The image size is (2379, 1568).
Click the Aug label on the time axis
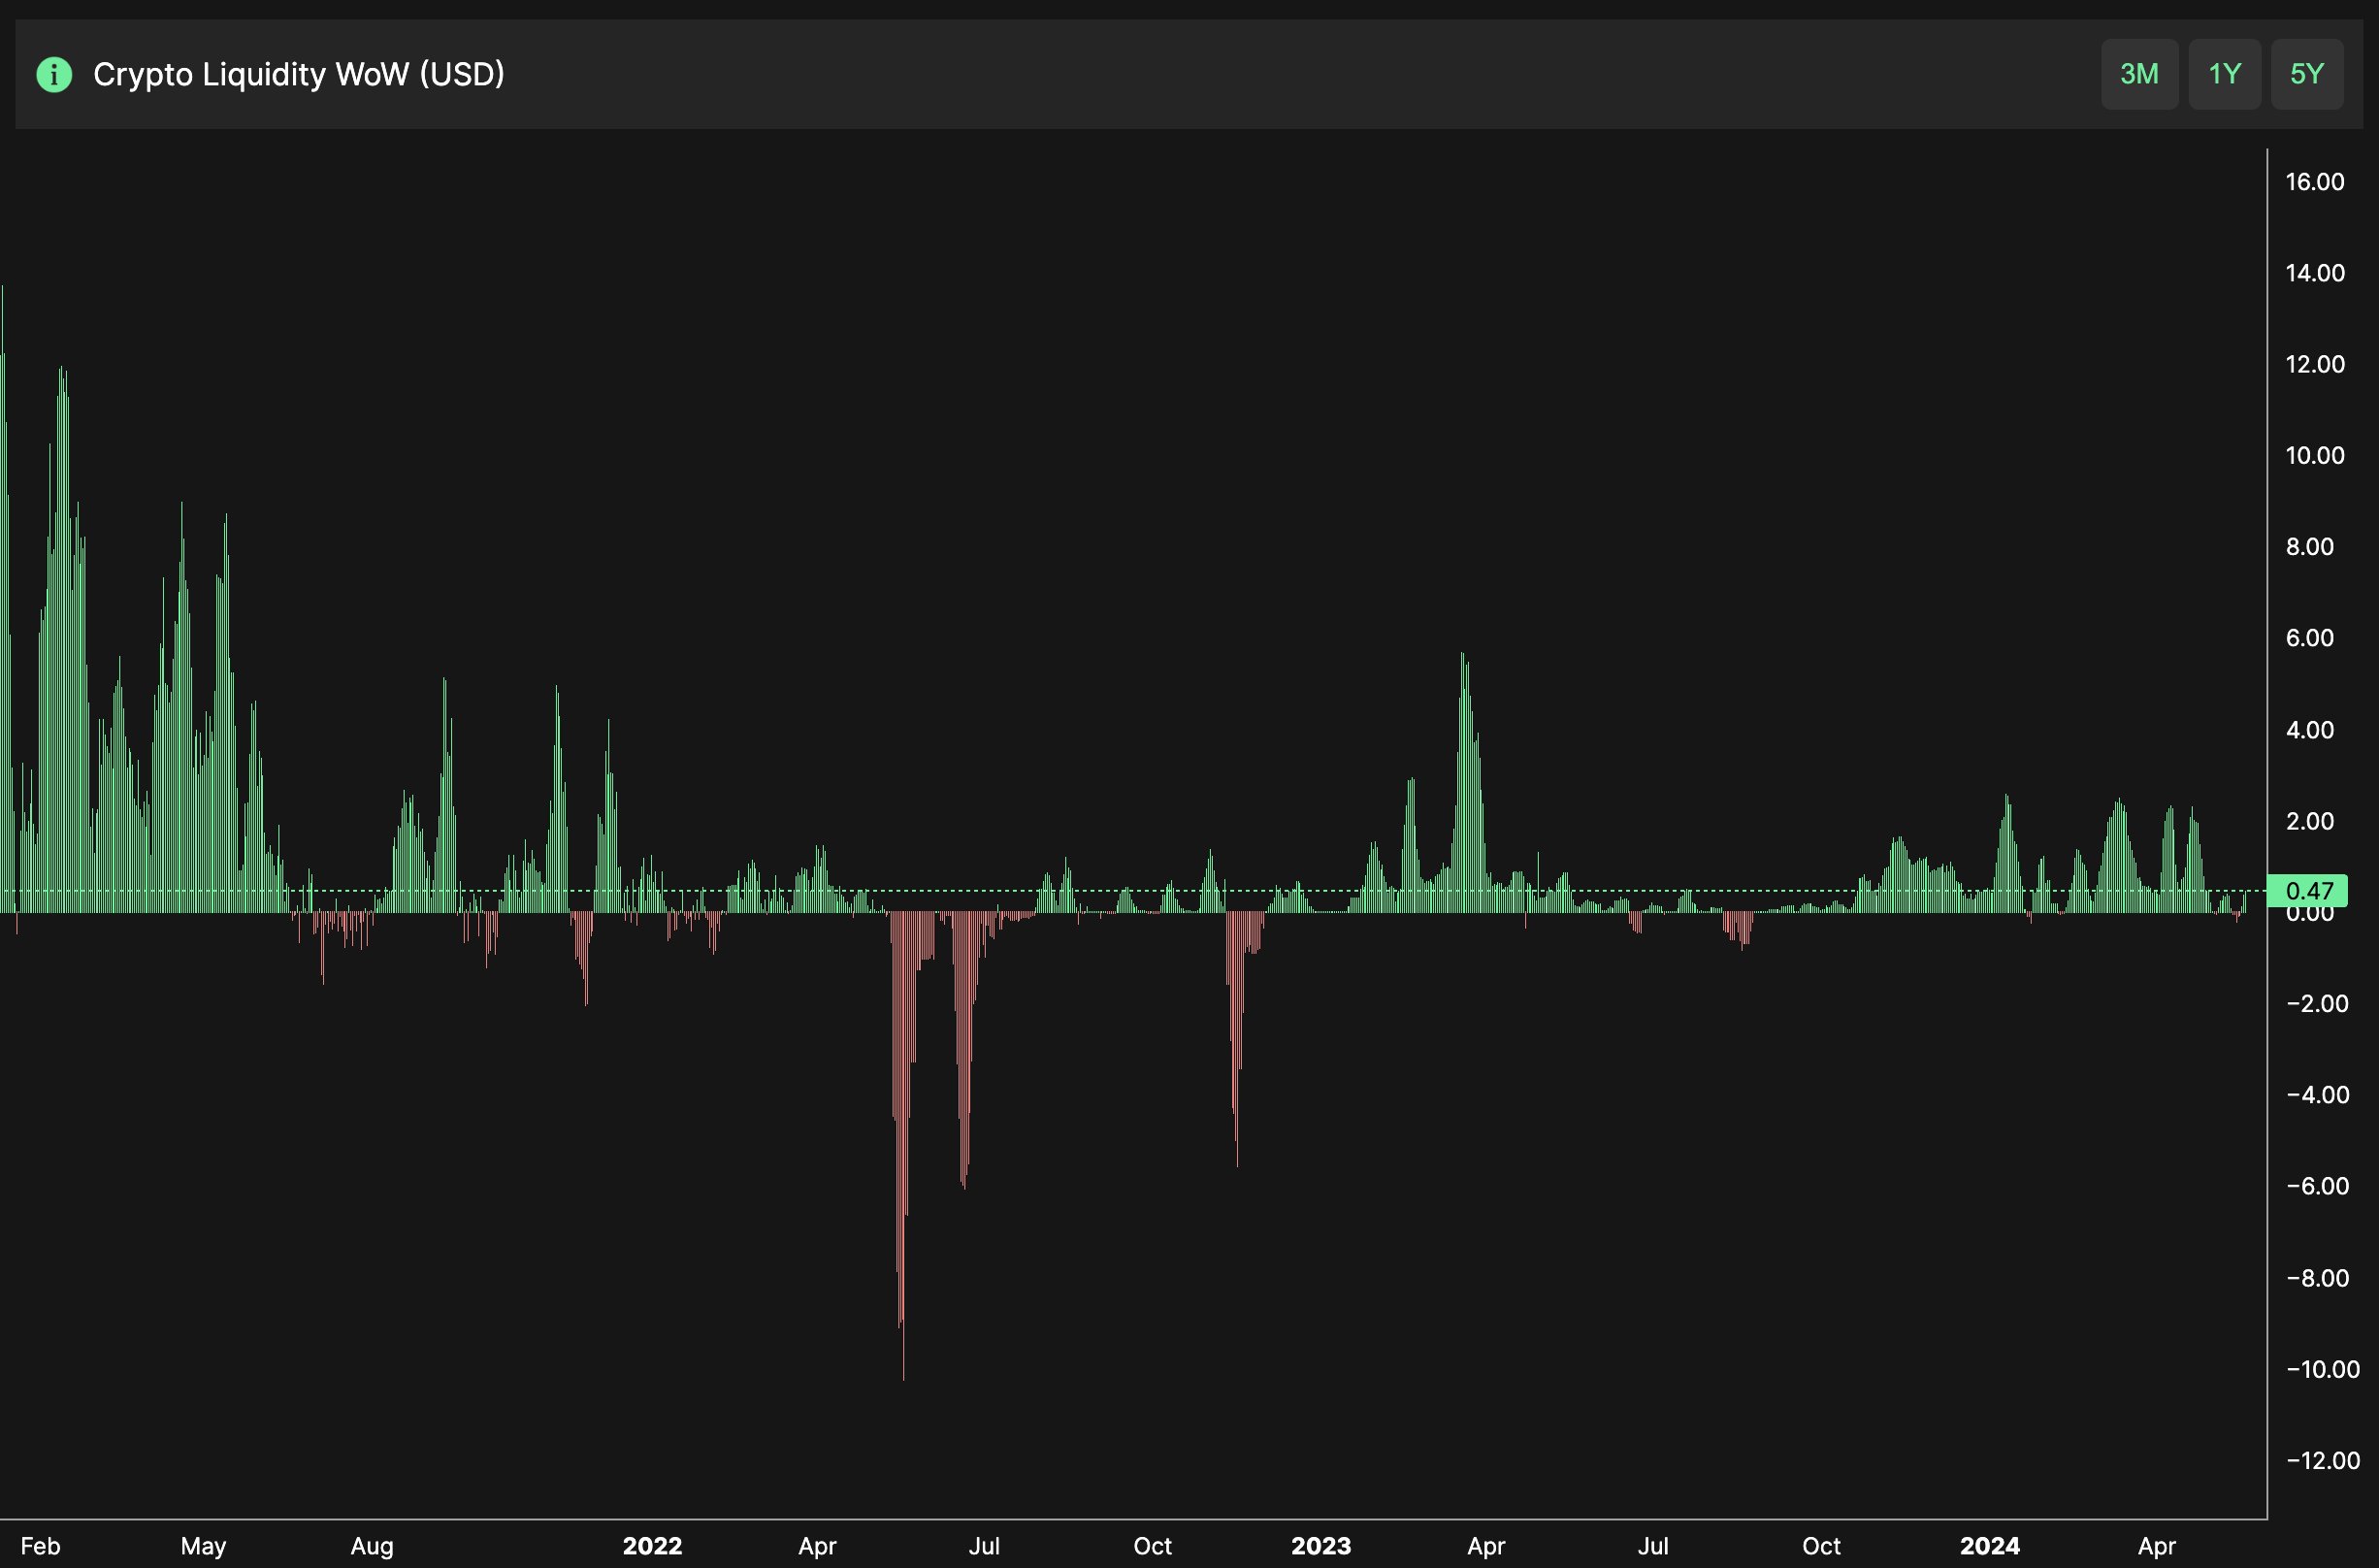(x=372, y=1546)
